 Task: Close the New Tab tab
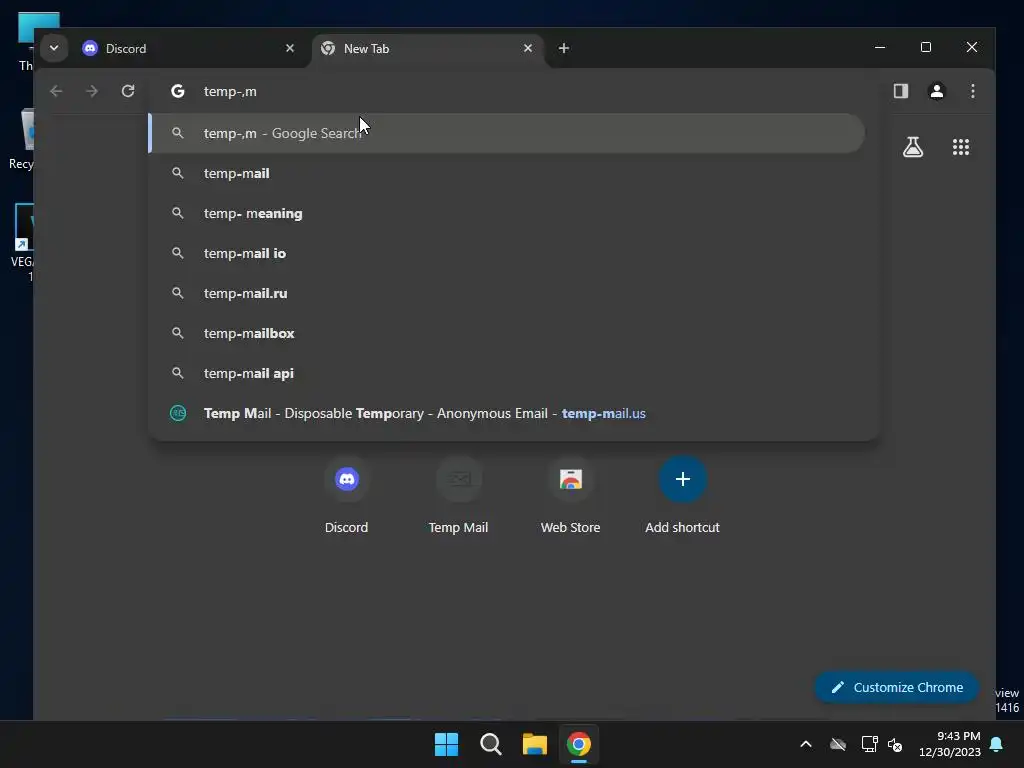(x=528, y=48)
